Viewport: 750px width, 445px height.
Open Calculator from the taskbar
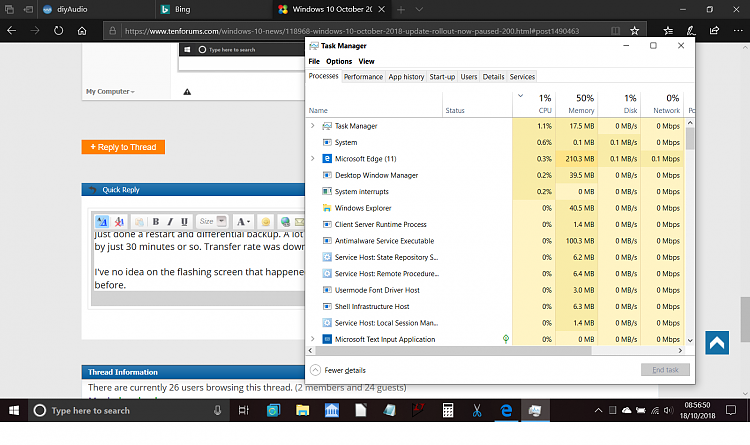(x=448, y=411)
